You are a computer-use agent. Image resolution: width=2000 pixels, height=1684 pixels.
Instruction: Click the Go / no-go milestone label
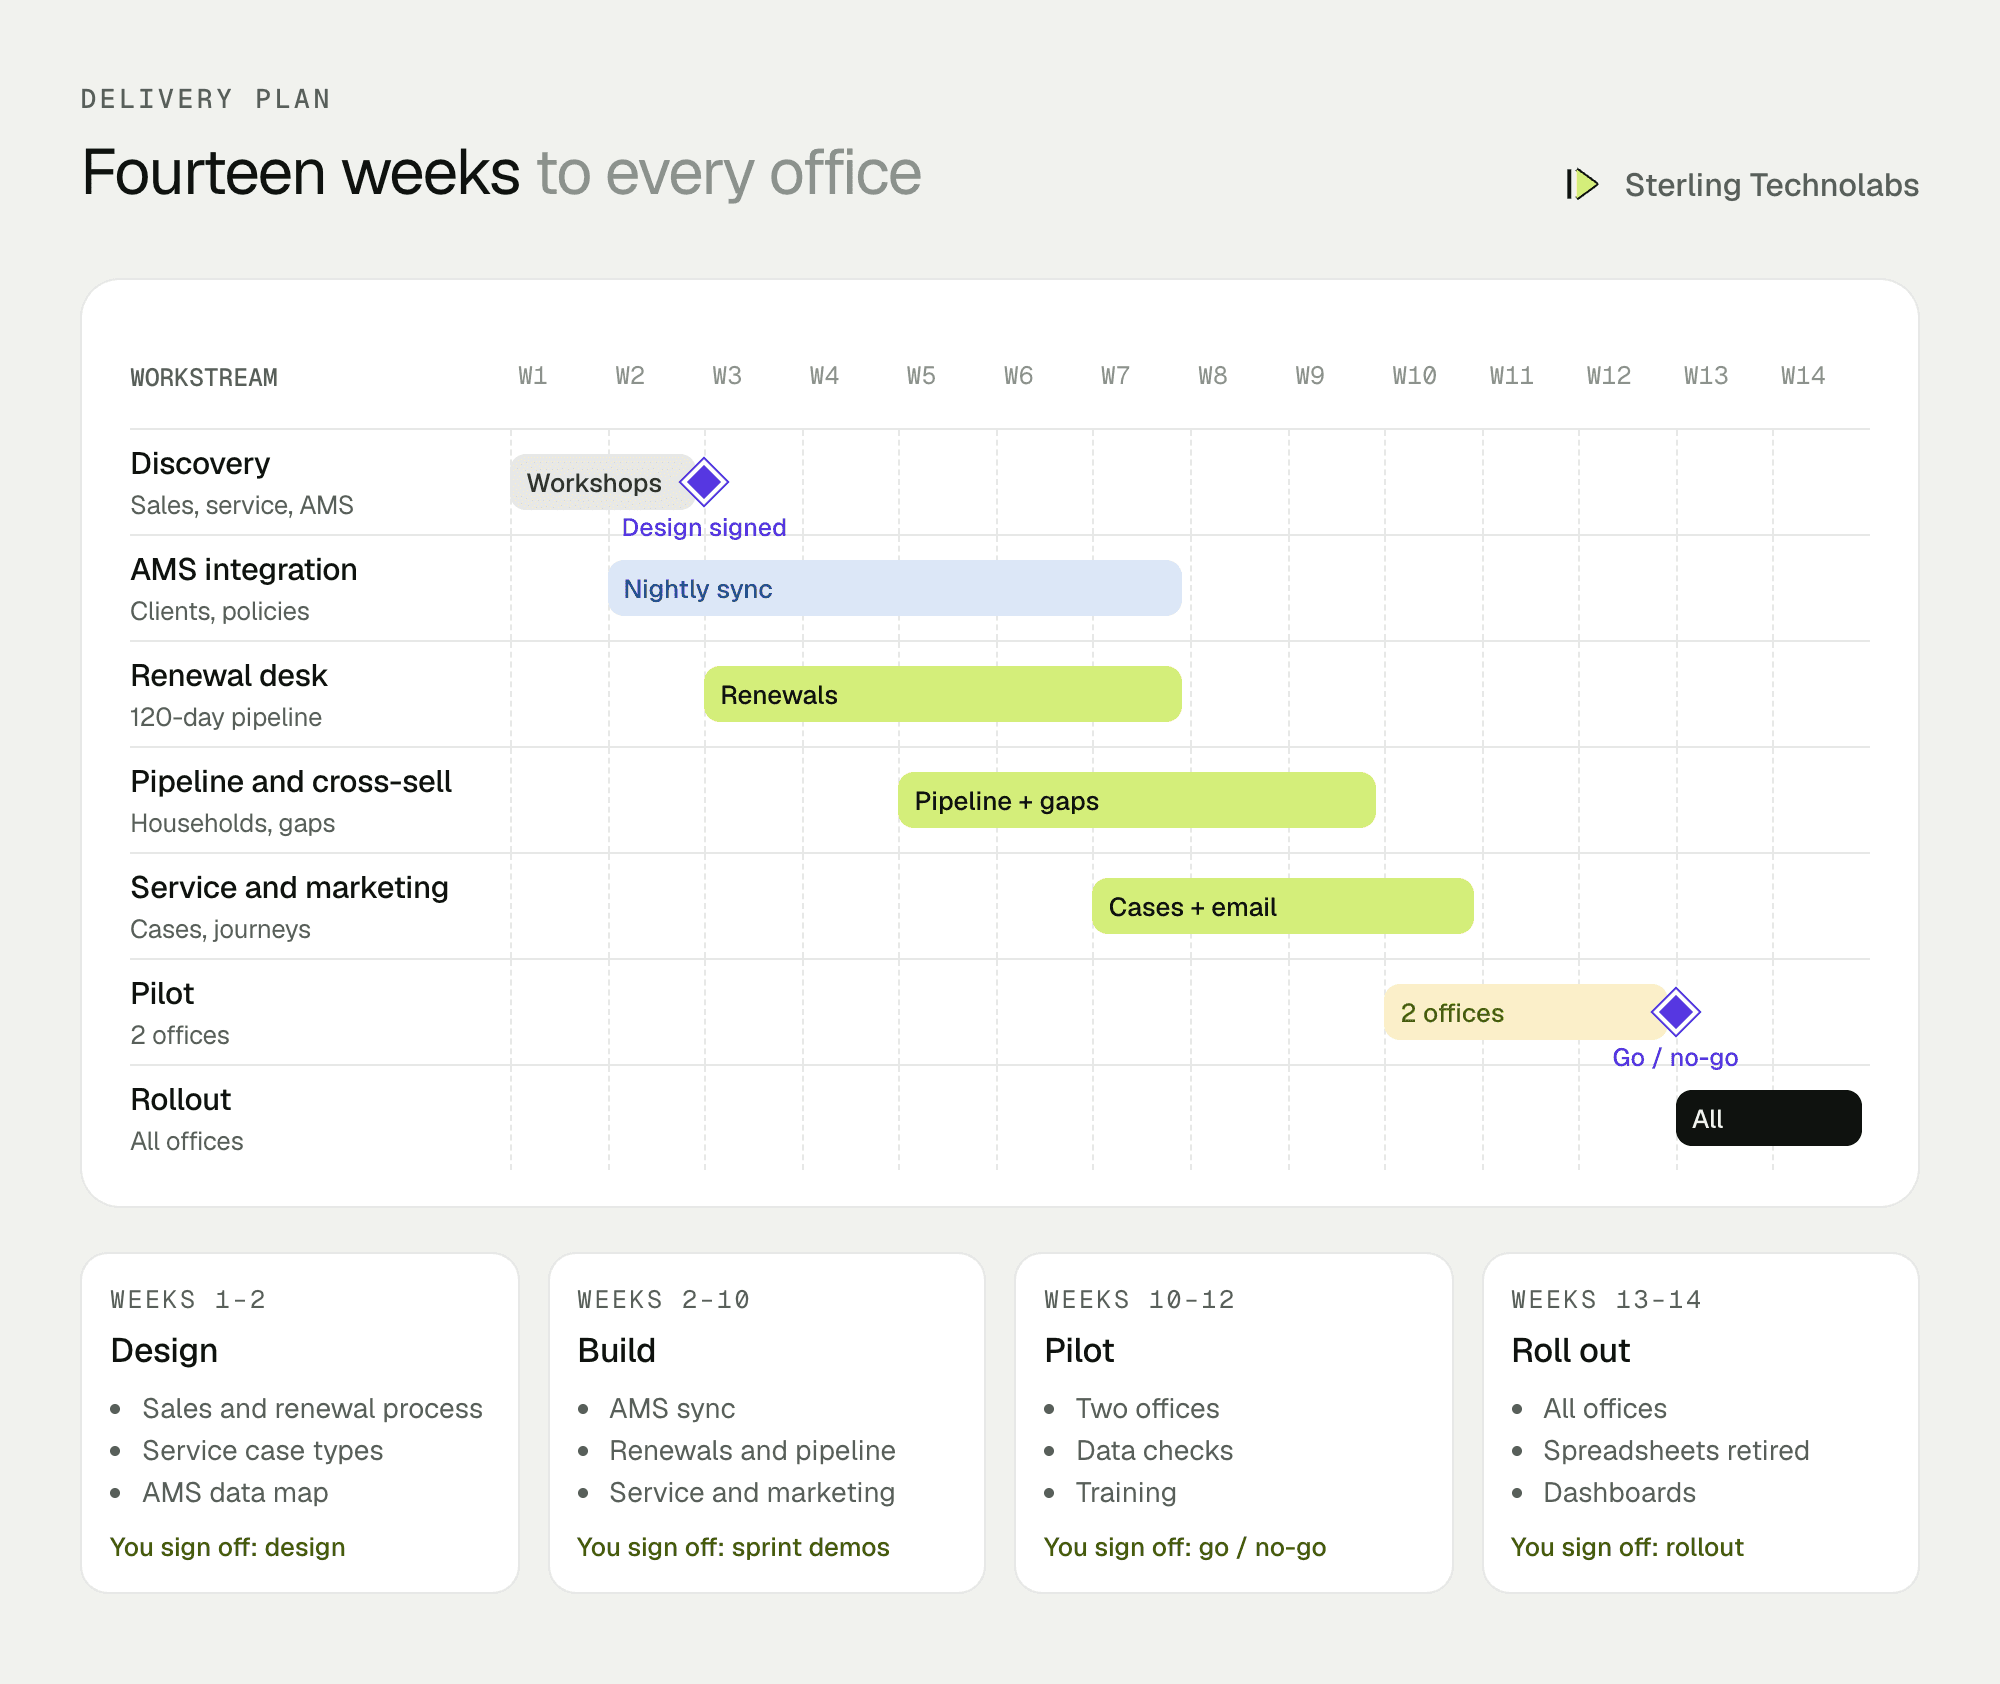click(1675, 1058)
